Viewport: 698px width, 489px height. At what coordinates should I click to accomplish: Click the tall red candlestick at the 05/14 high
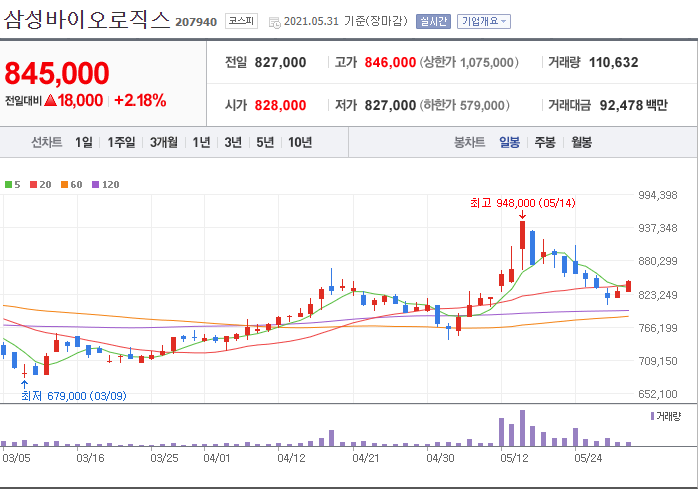coord(523,235)
